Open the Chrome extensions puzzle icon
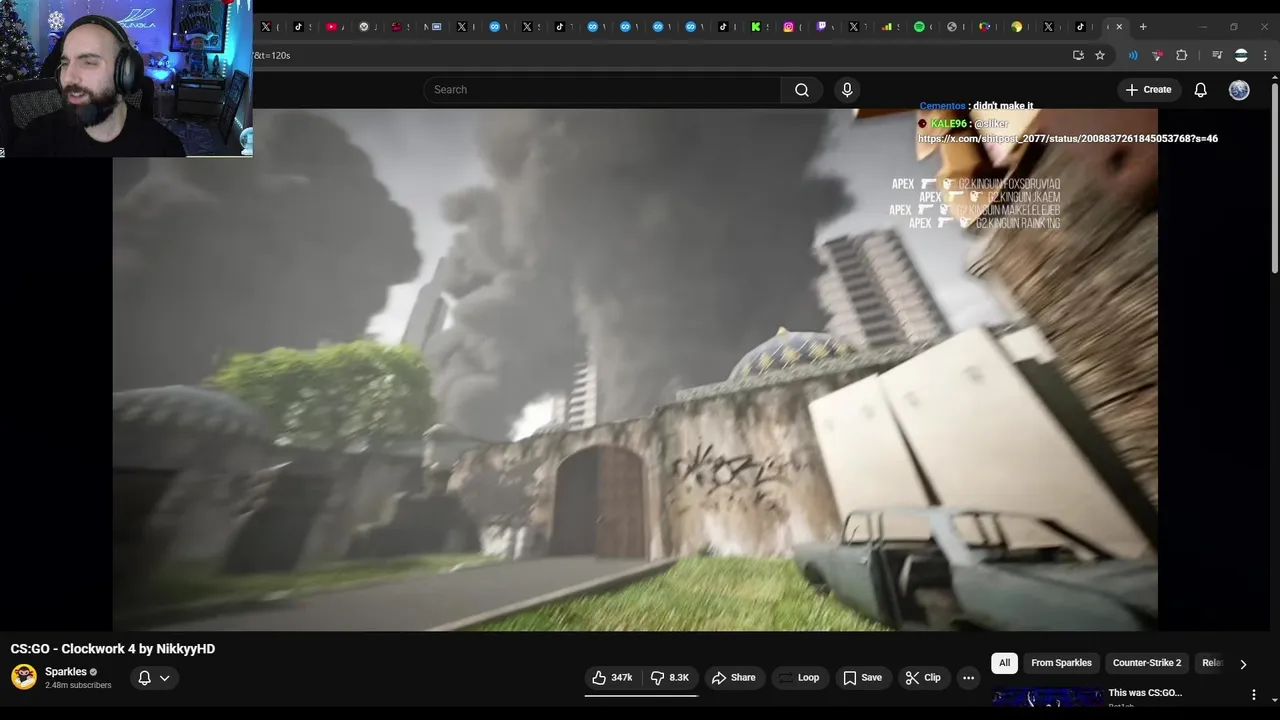The image size is (1280, 720). 1181,55
